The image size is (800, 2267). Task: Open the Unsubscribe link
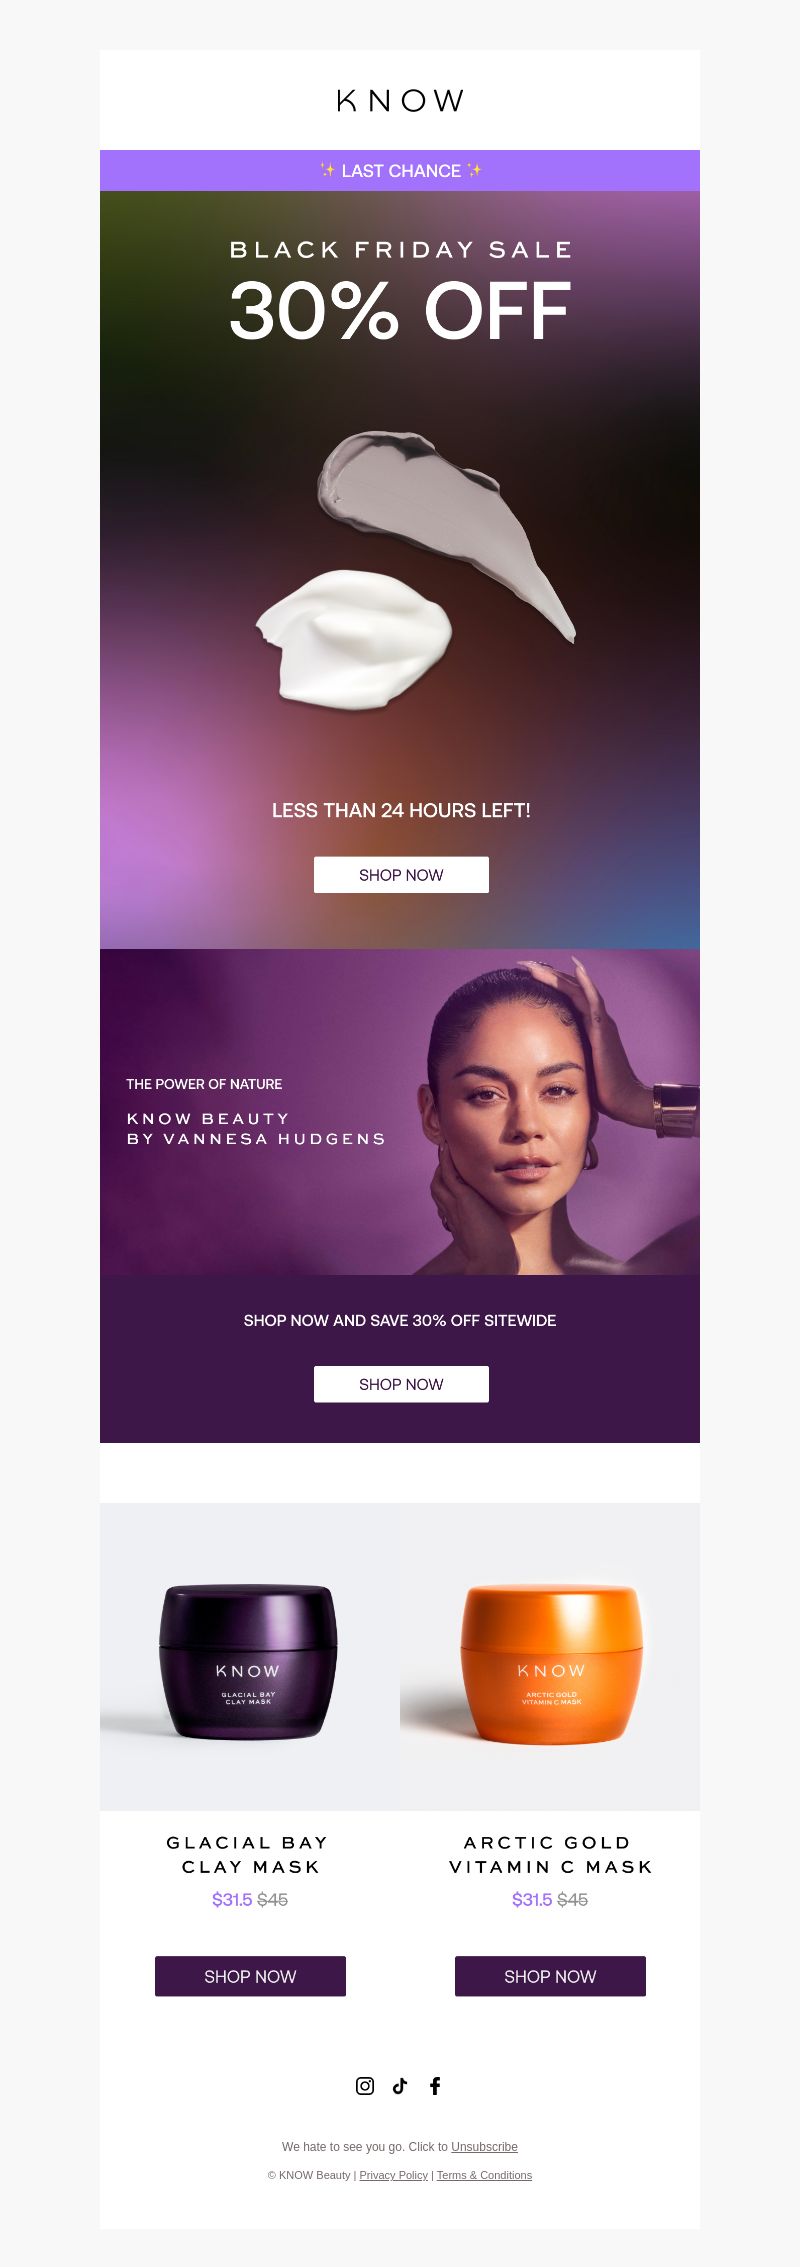point(484,2146)
